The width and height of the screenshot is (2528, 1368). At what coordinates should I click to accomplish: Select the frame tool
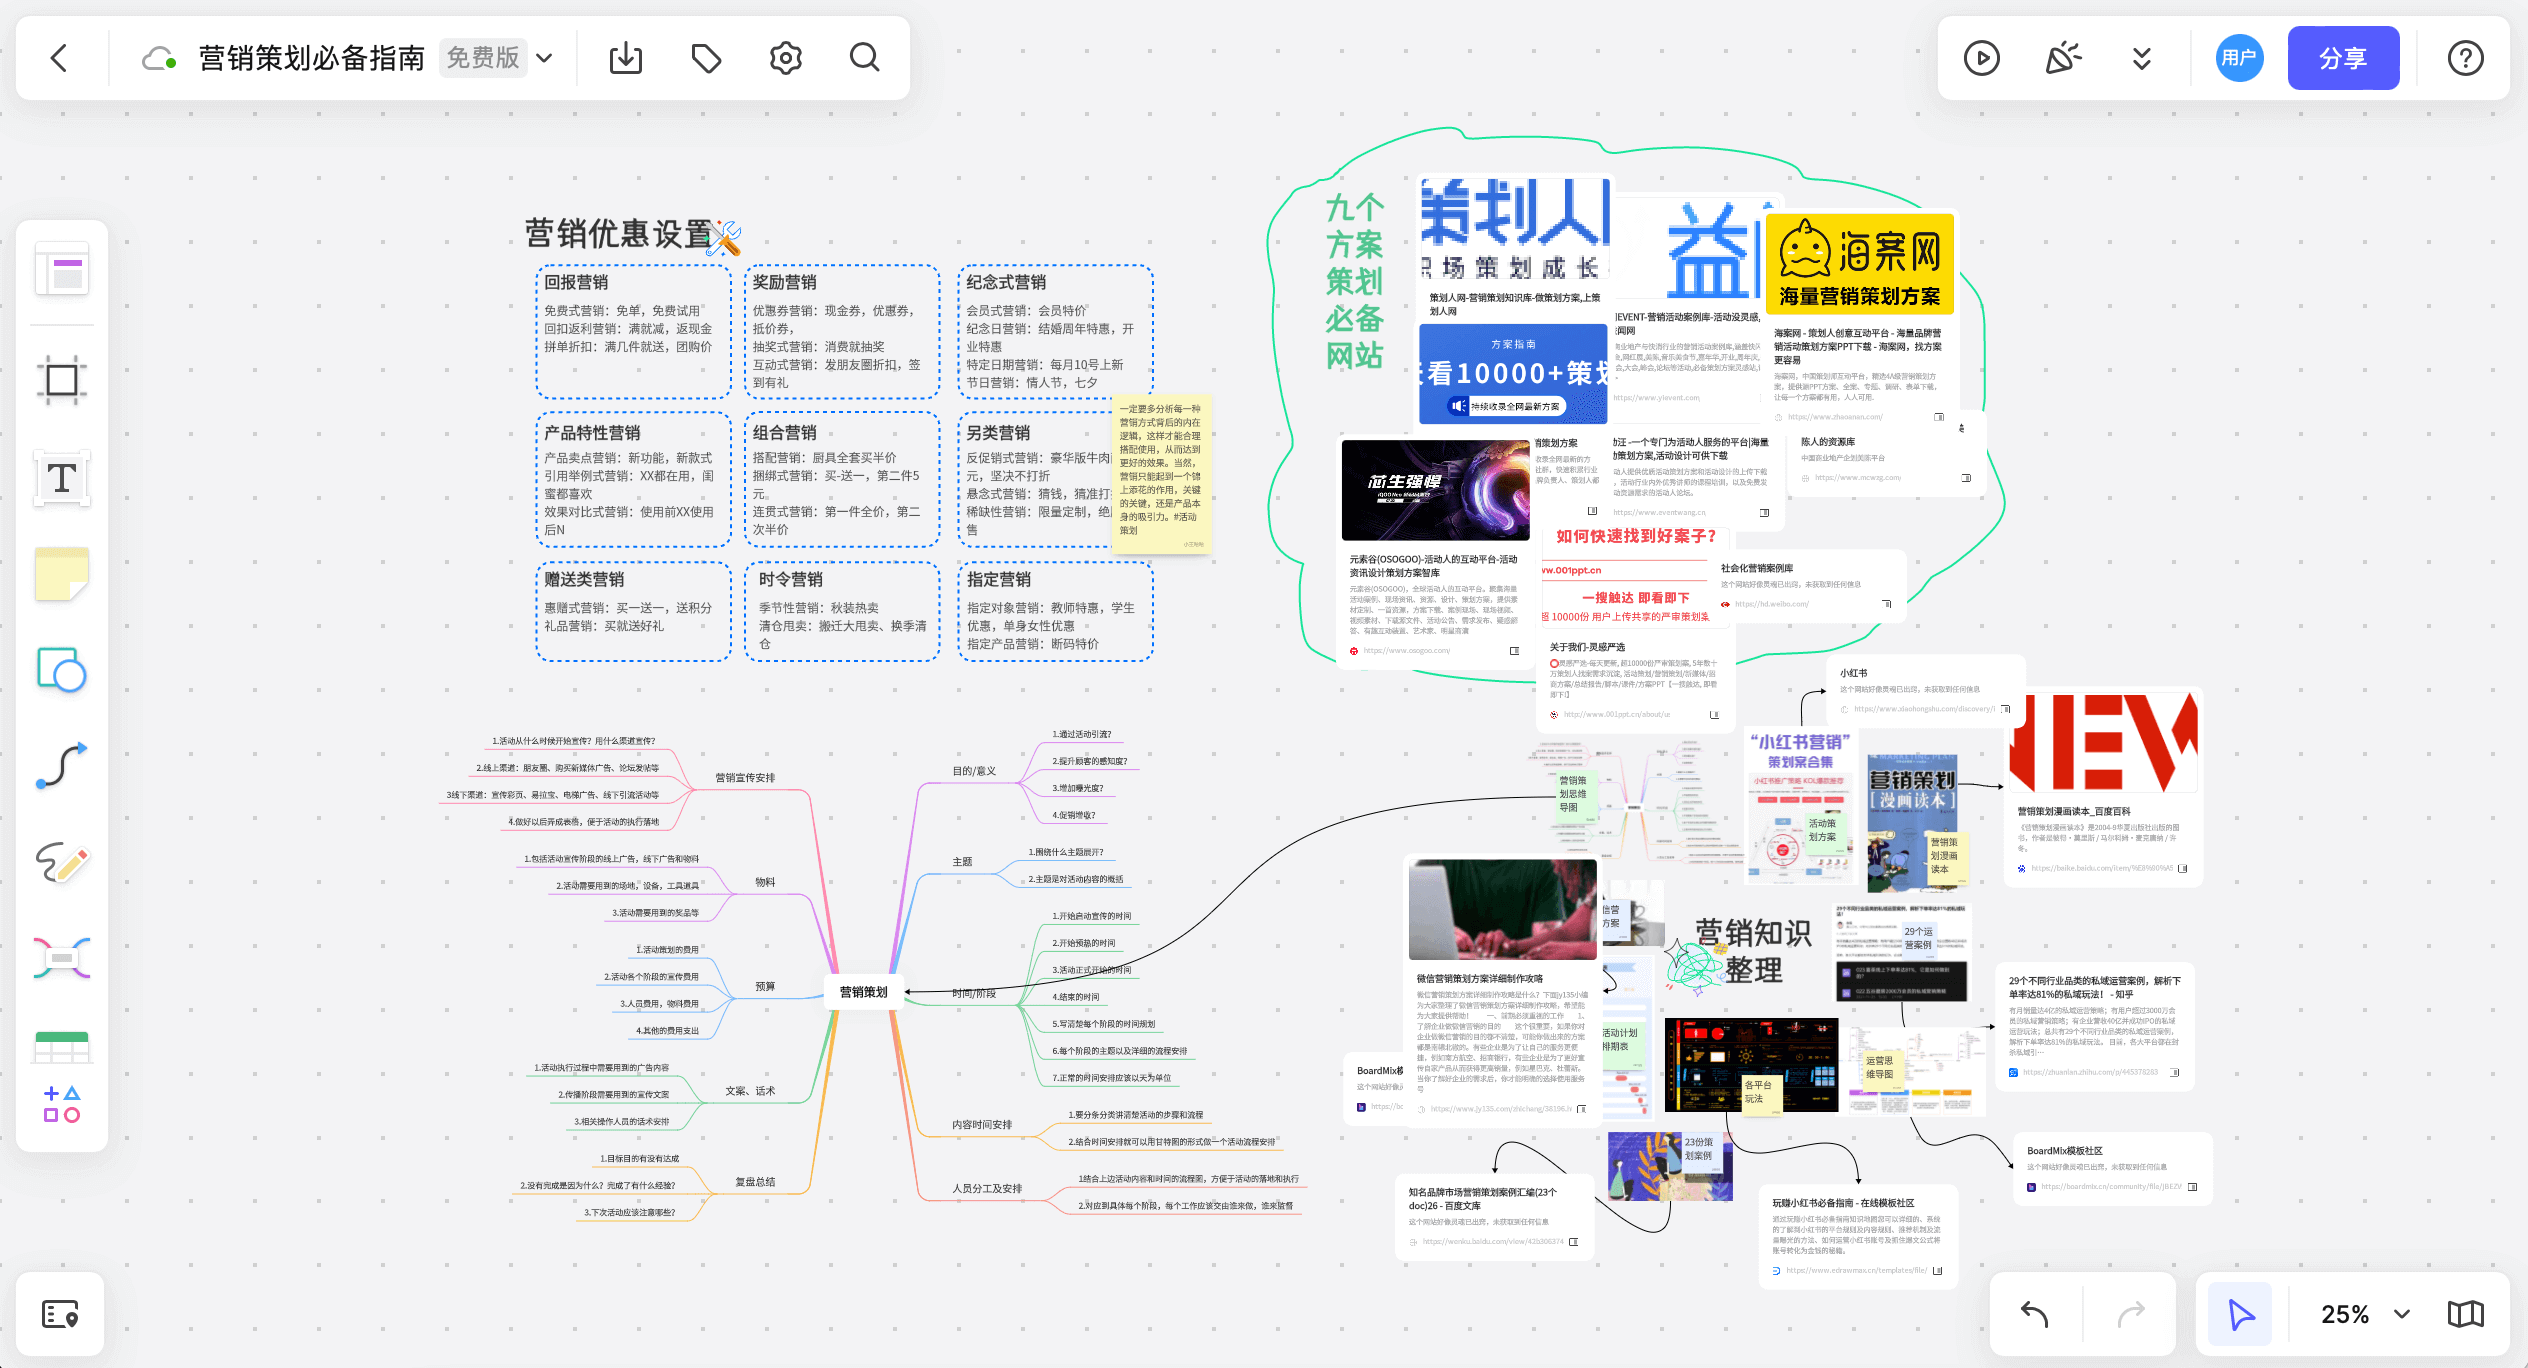62,380
